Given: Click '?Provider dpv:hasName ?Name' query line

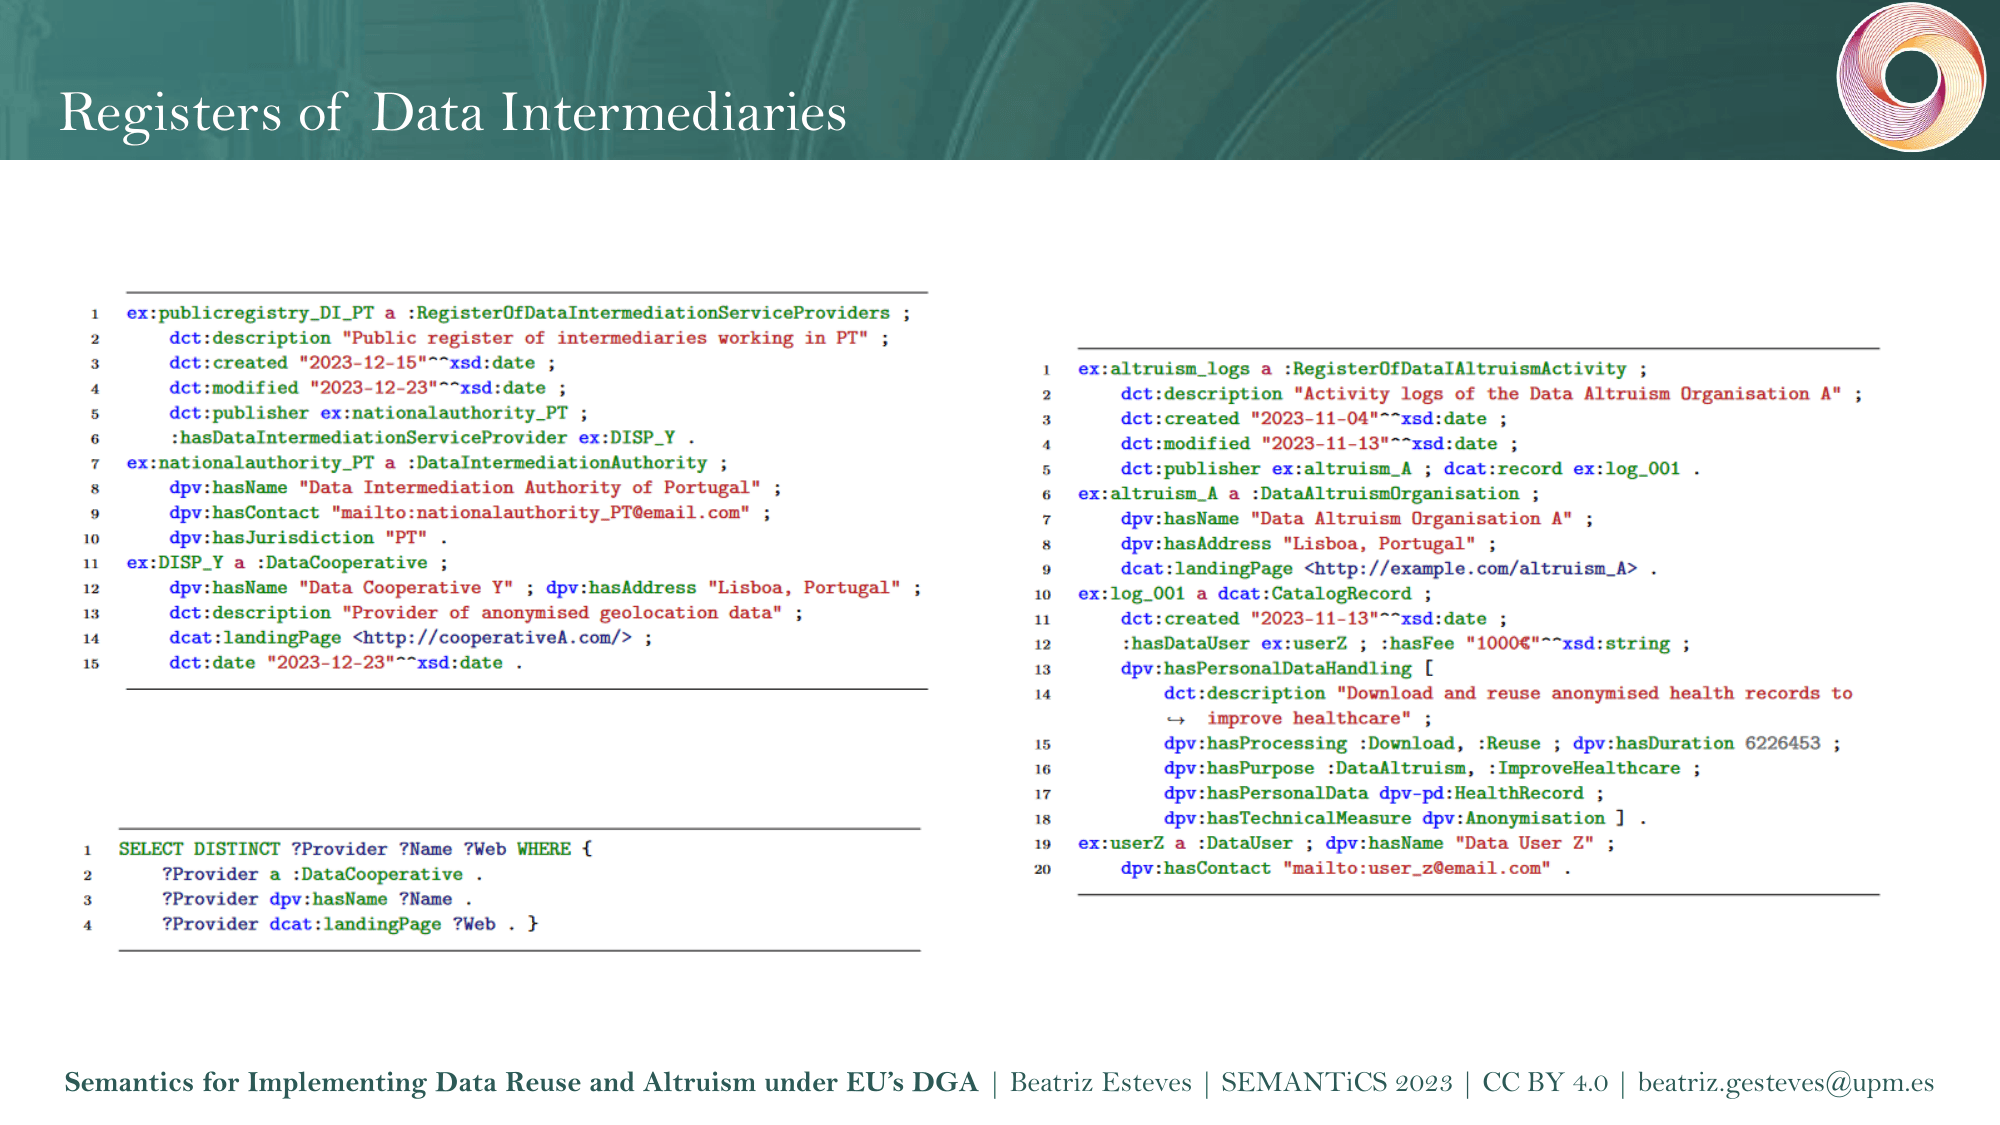Looking at the screenshot, I should (317, 899).
